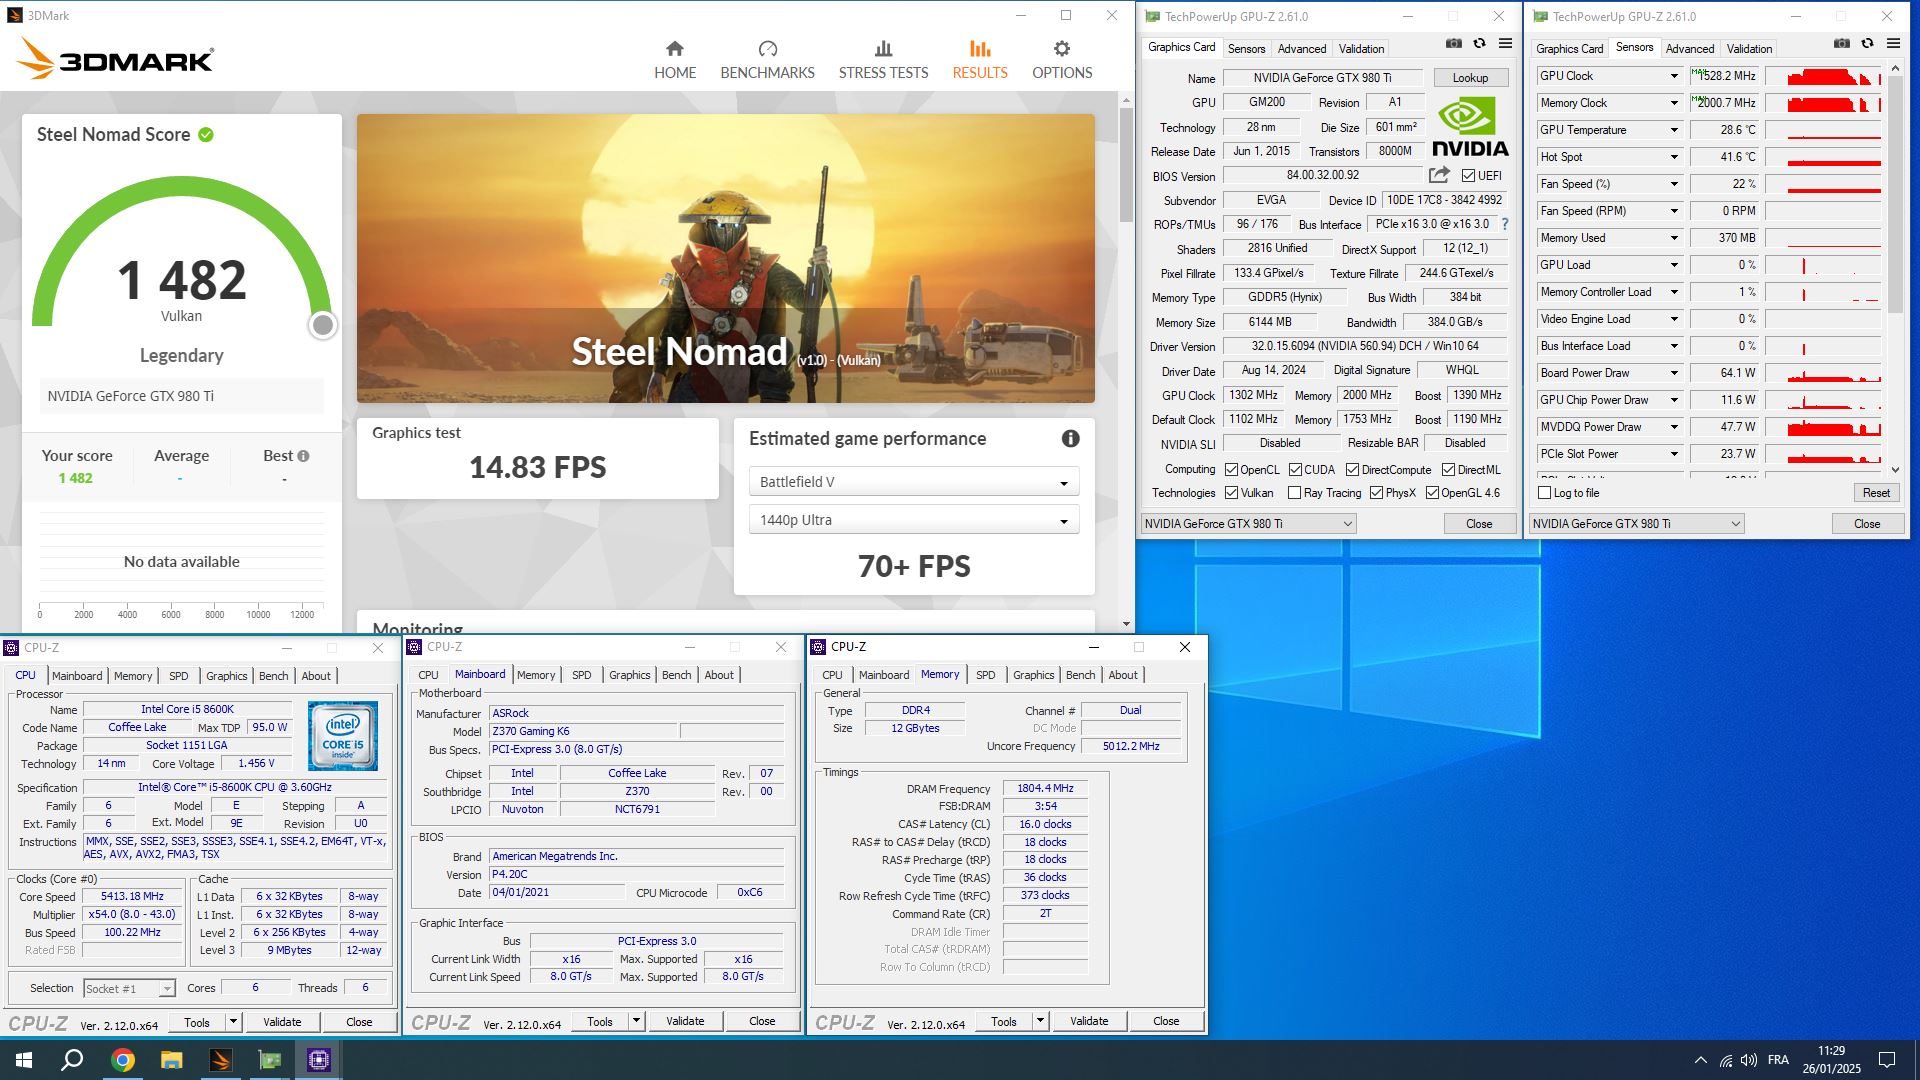Toggle the CUDA checkbox in GPU-Z

(1295, 470)
